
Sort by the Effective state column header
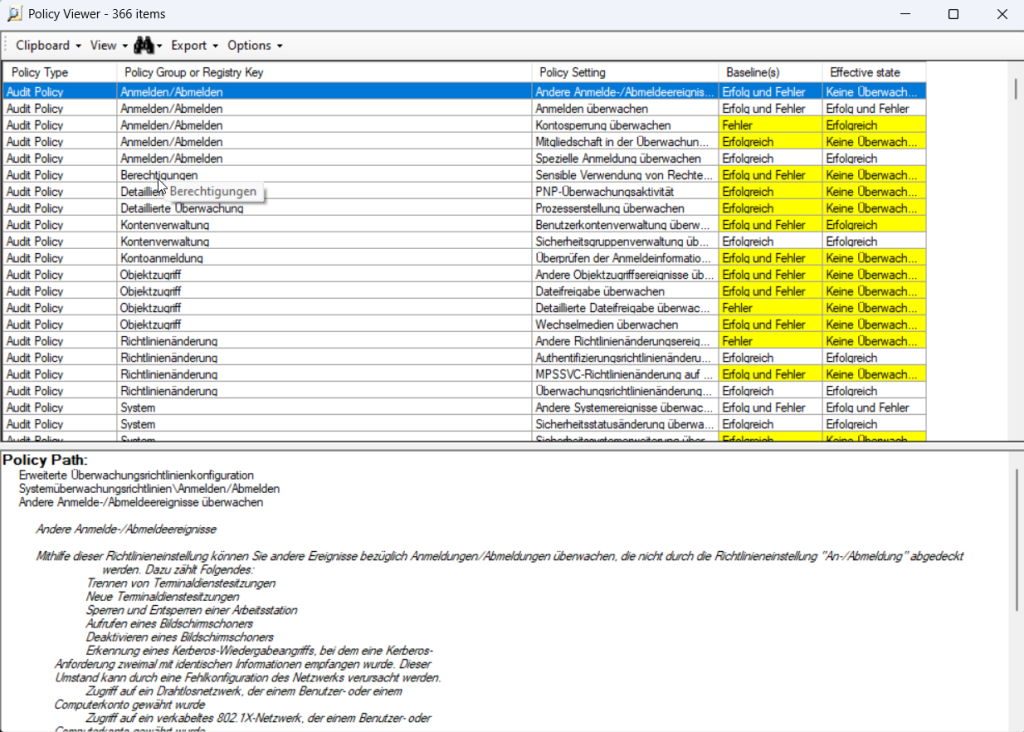coord(874,72)
